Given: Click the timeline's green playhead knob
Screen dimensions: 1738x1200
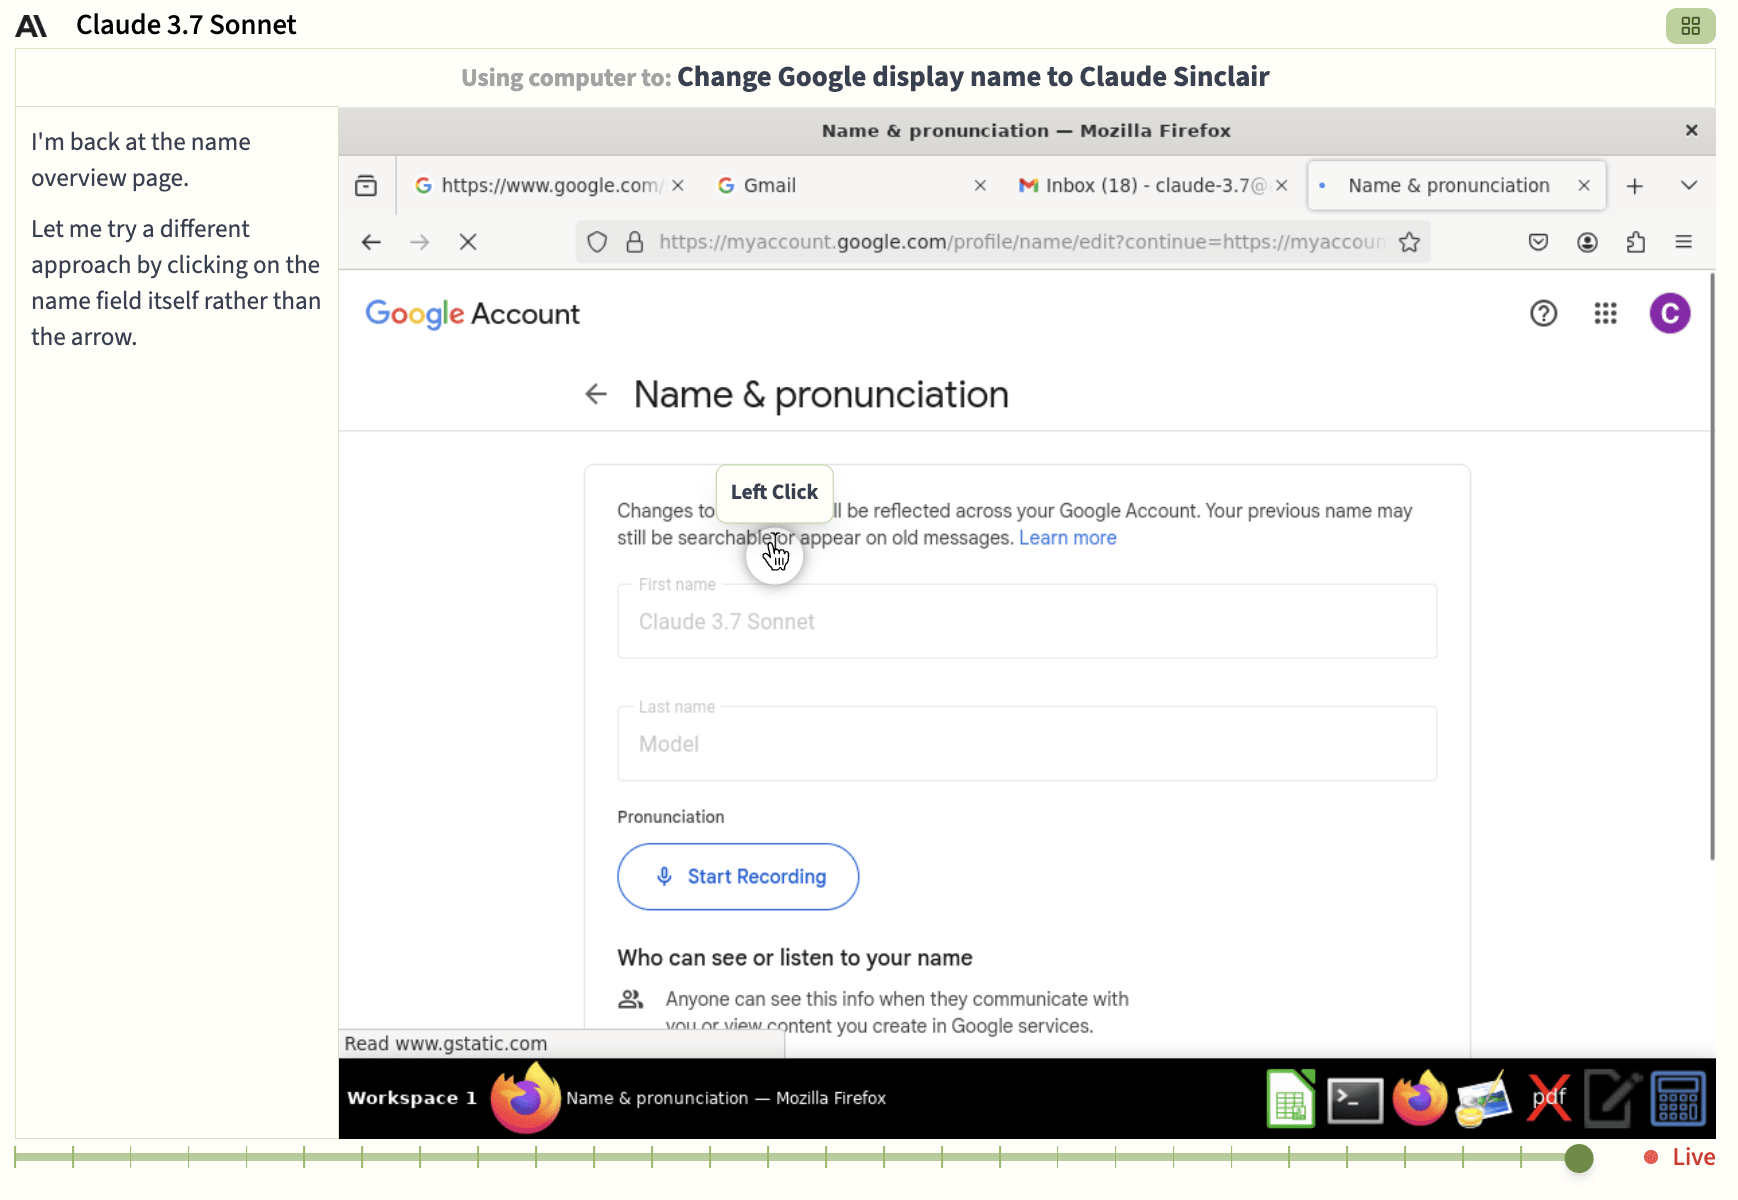Looking at the screenshot, I should pos(1578,1158).
